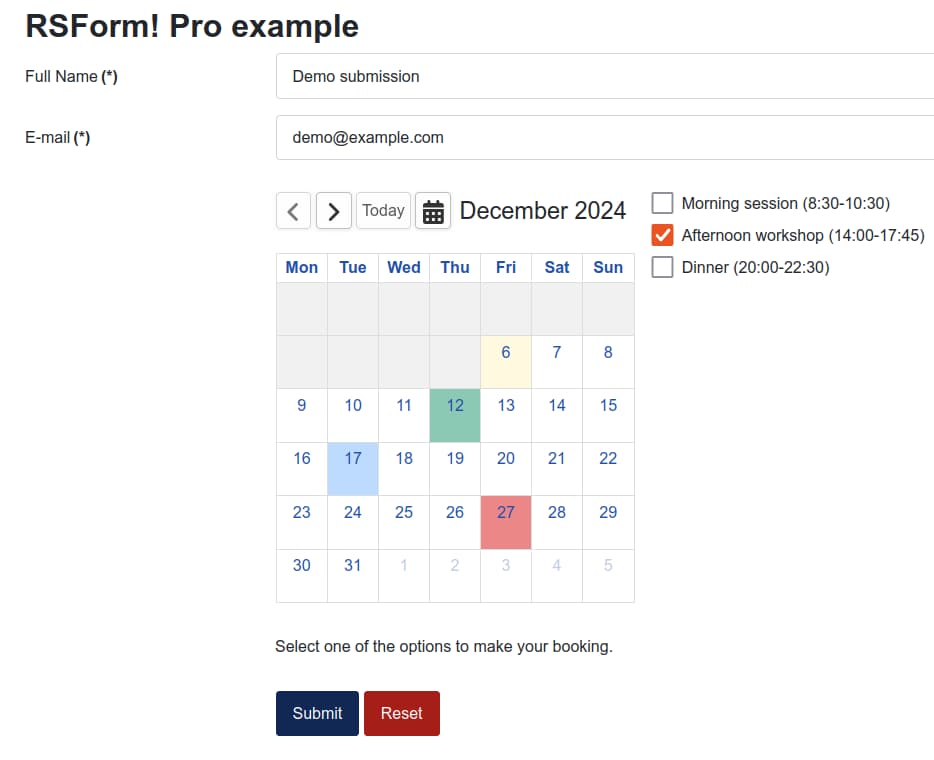Screen dimensions: 934x760
Task: Choose December 20 on the calendar
Action: pyautogui.click(x=506, y=468)
